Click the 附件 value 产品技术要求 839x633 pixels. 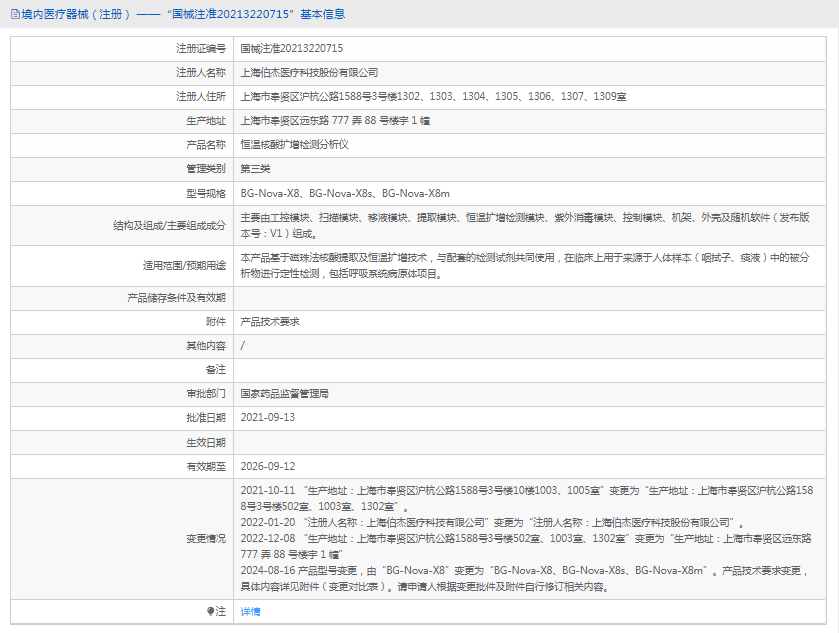270,322
